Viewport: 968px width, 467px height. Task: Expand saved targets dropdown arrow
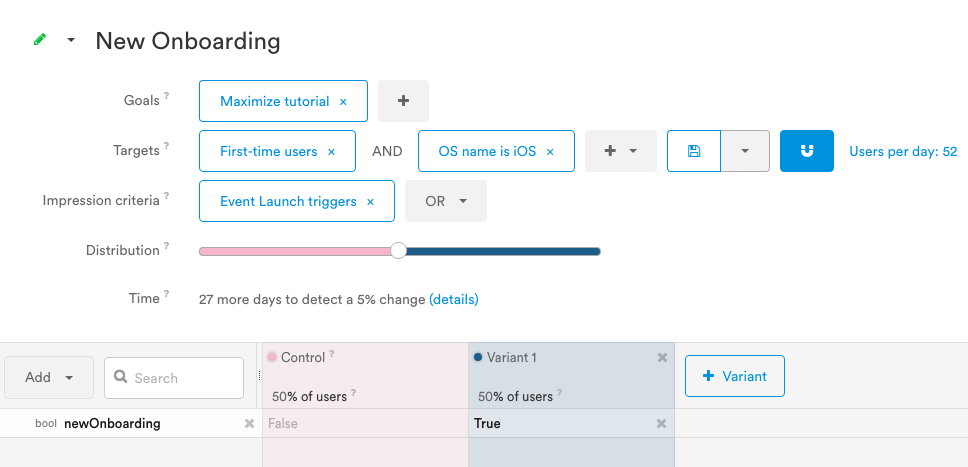(x=745, y=151)
